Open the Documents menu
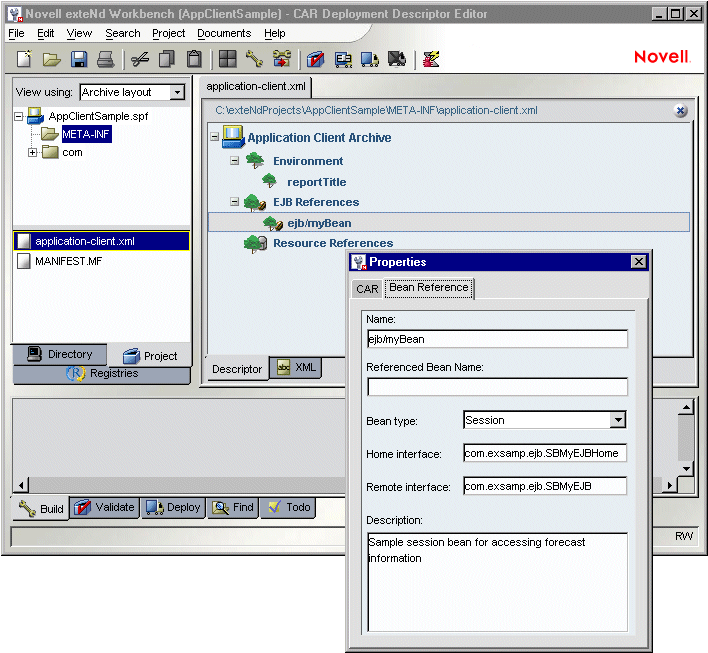The height and width of the screenshot is (653, 708). [224, 33]
